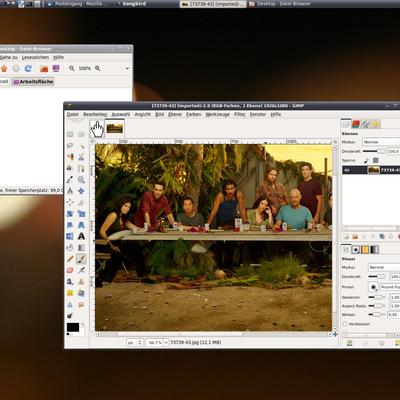
Task: Open the px unit dropdown in status bar
Action: tap(135, 342)
